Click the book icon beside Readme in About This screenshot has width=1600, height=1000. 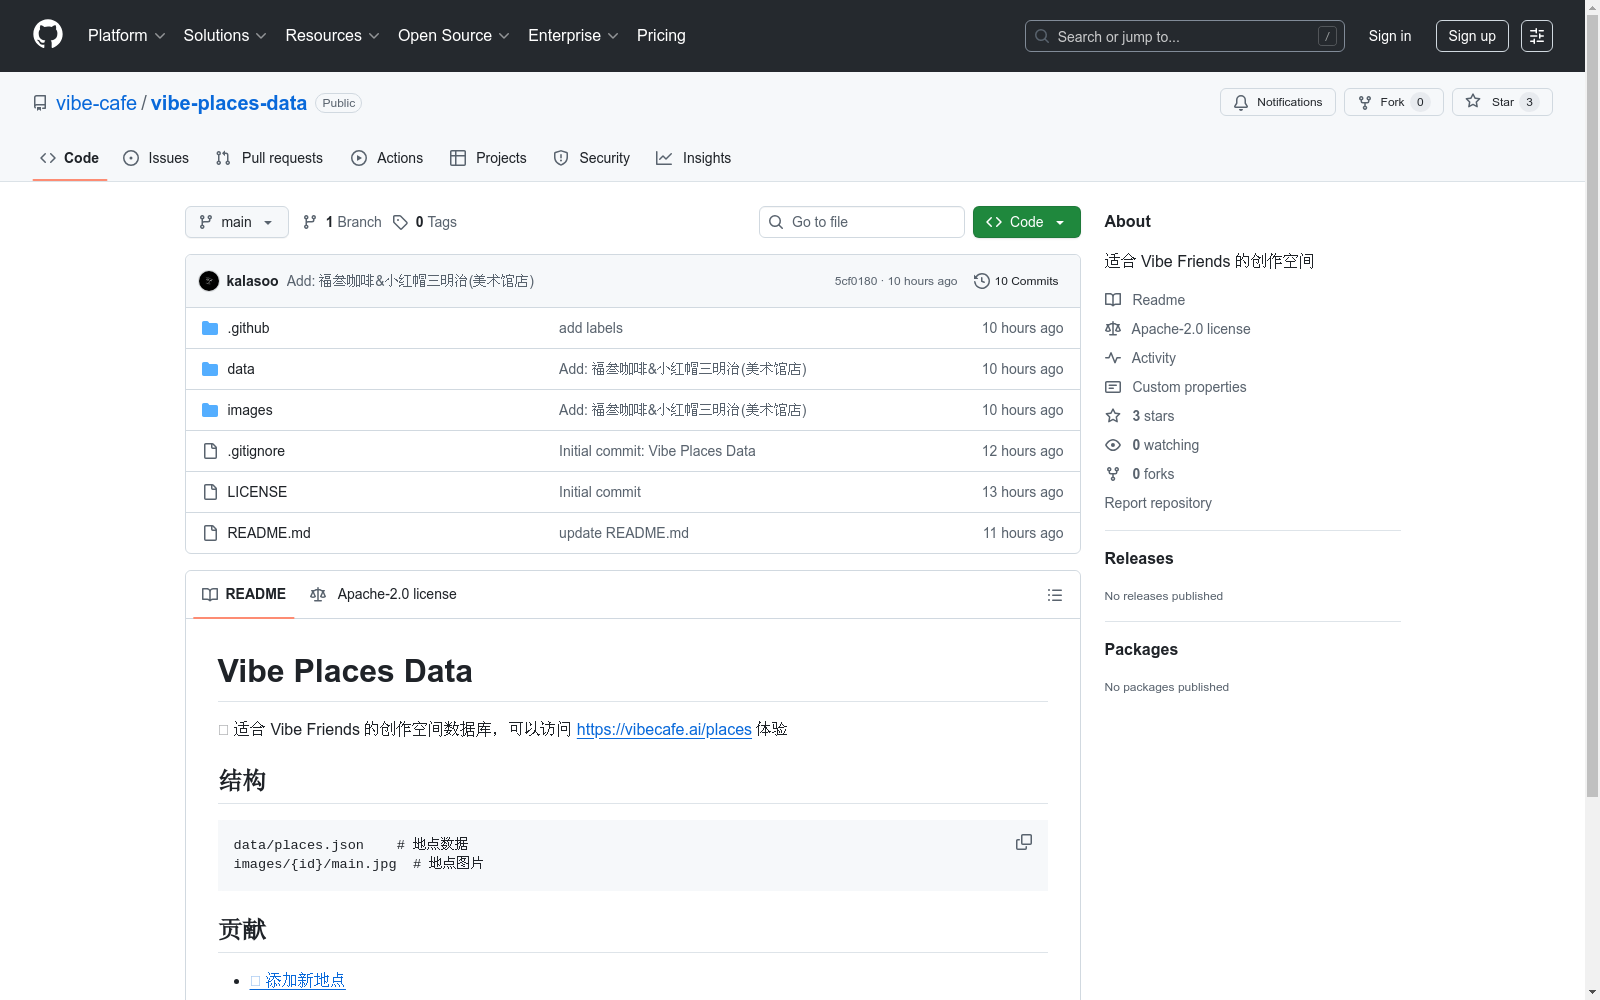1113,300
